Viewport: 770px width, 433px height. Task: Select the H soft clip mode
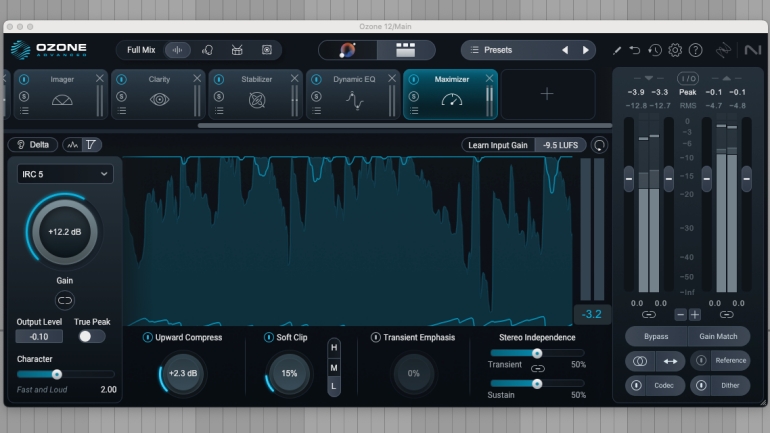(x=334, y=348)
